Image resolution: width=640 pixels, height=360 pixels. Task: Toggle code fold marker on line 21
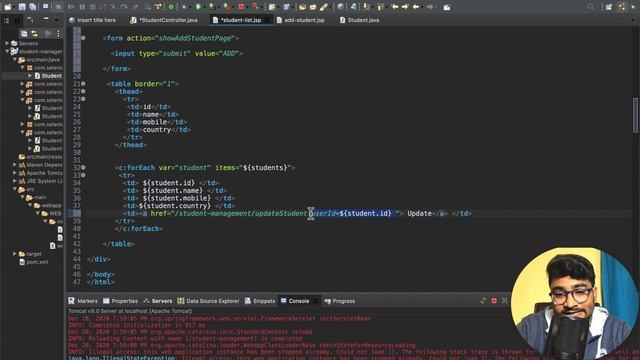coord(83,84)
